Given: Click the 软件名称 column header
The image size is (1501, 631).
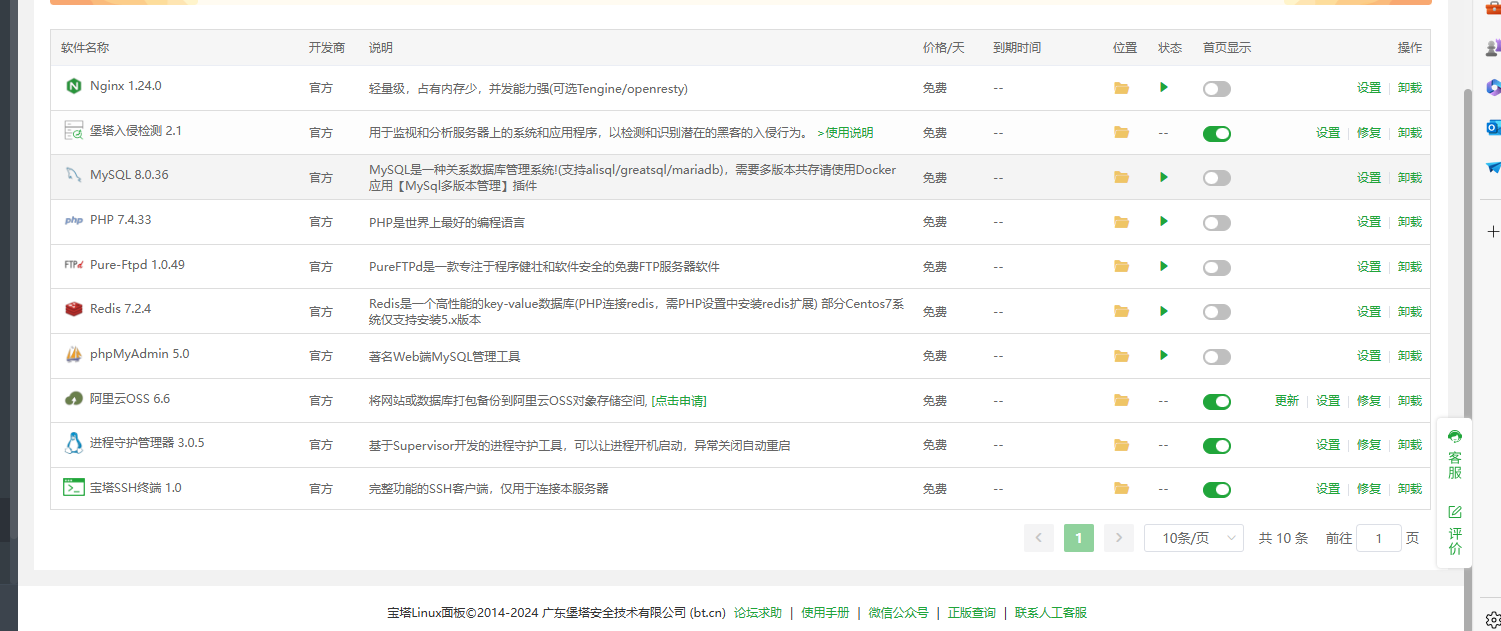Looking at the screenshot, I should point(85,48).
